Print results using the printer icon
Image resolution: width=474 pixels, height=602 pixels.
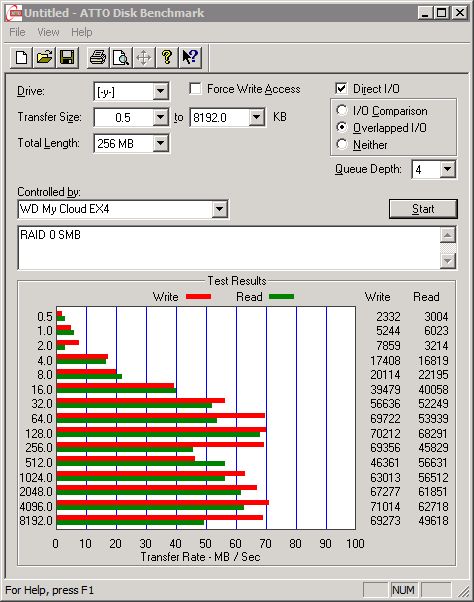(x=98, y=58)
